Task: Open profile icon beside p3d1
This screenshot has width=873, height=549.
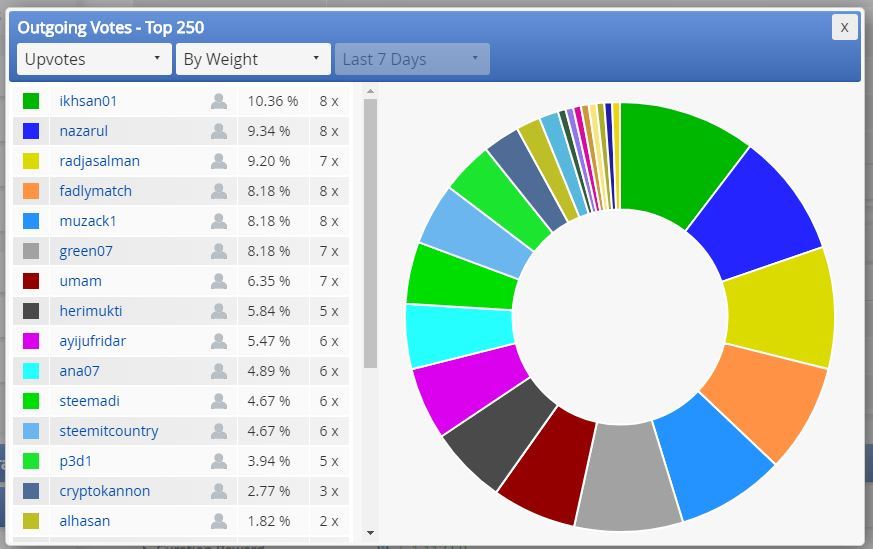Action: pyautogui.click(x=219, y=462)
